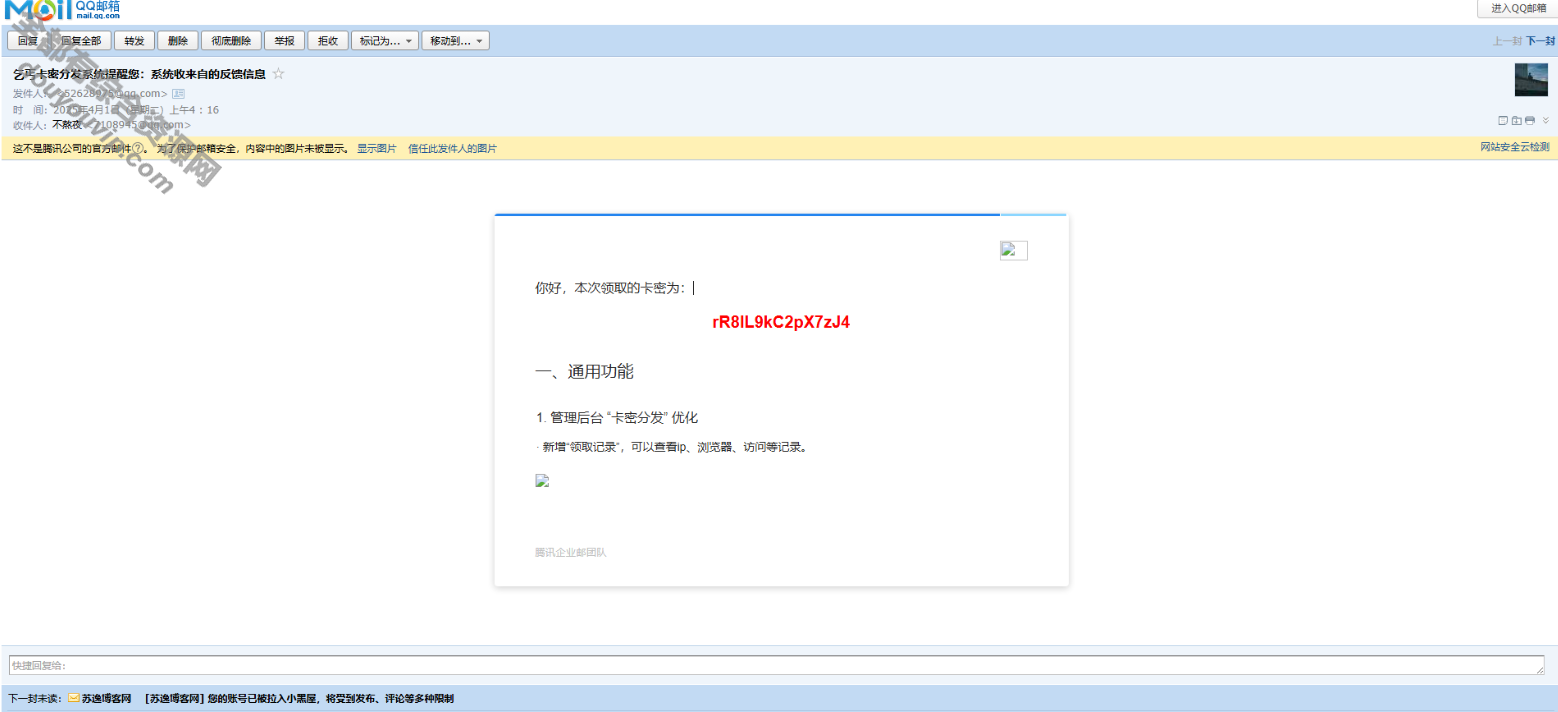This screenshot has height=712, width=1558.
Task: Click the 彻底删除 button
Action: [231, 41]
